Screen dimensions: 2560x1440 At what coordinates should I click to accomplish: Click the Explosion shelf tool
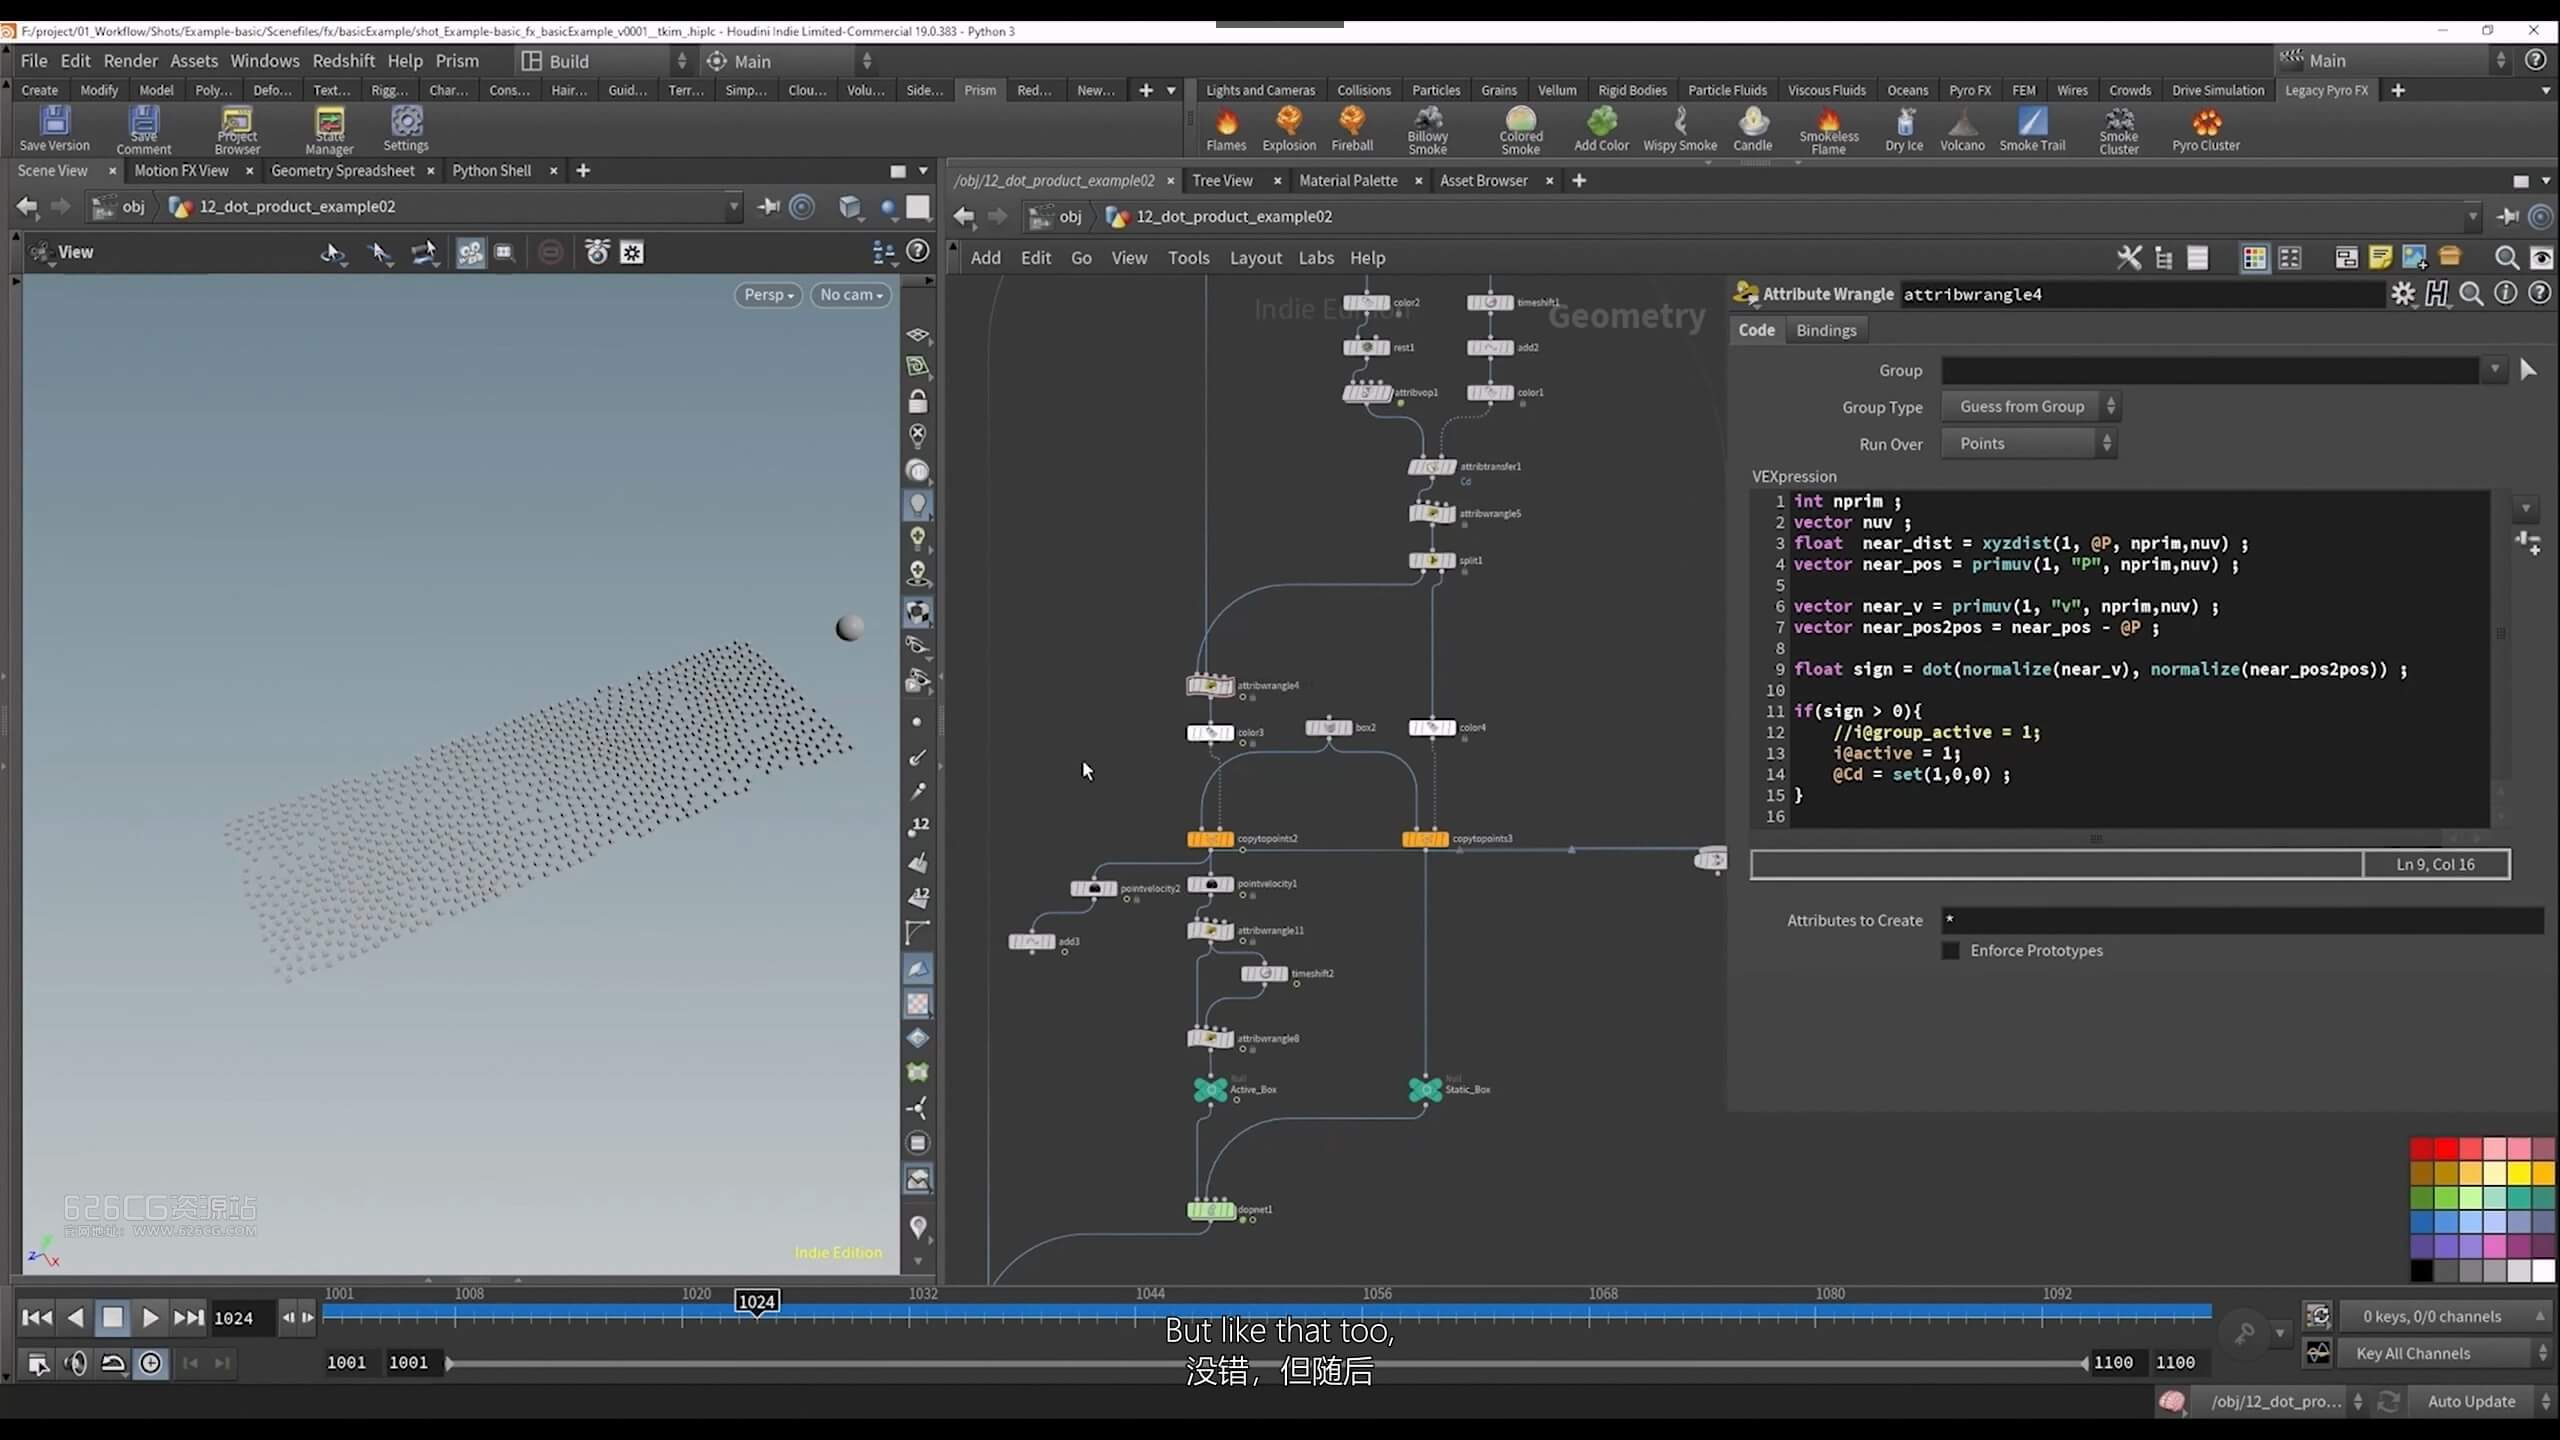coord(1288,130)
